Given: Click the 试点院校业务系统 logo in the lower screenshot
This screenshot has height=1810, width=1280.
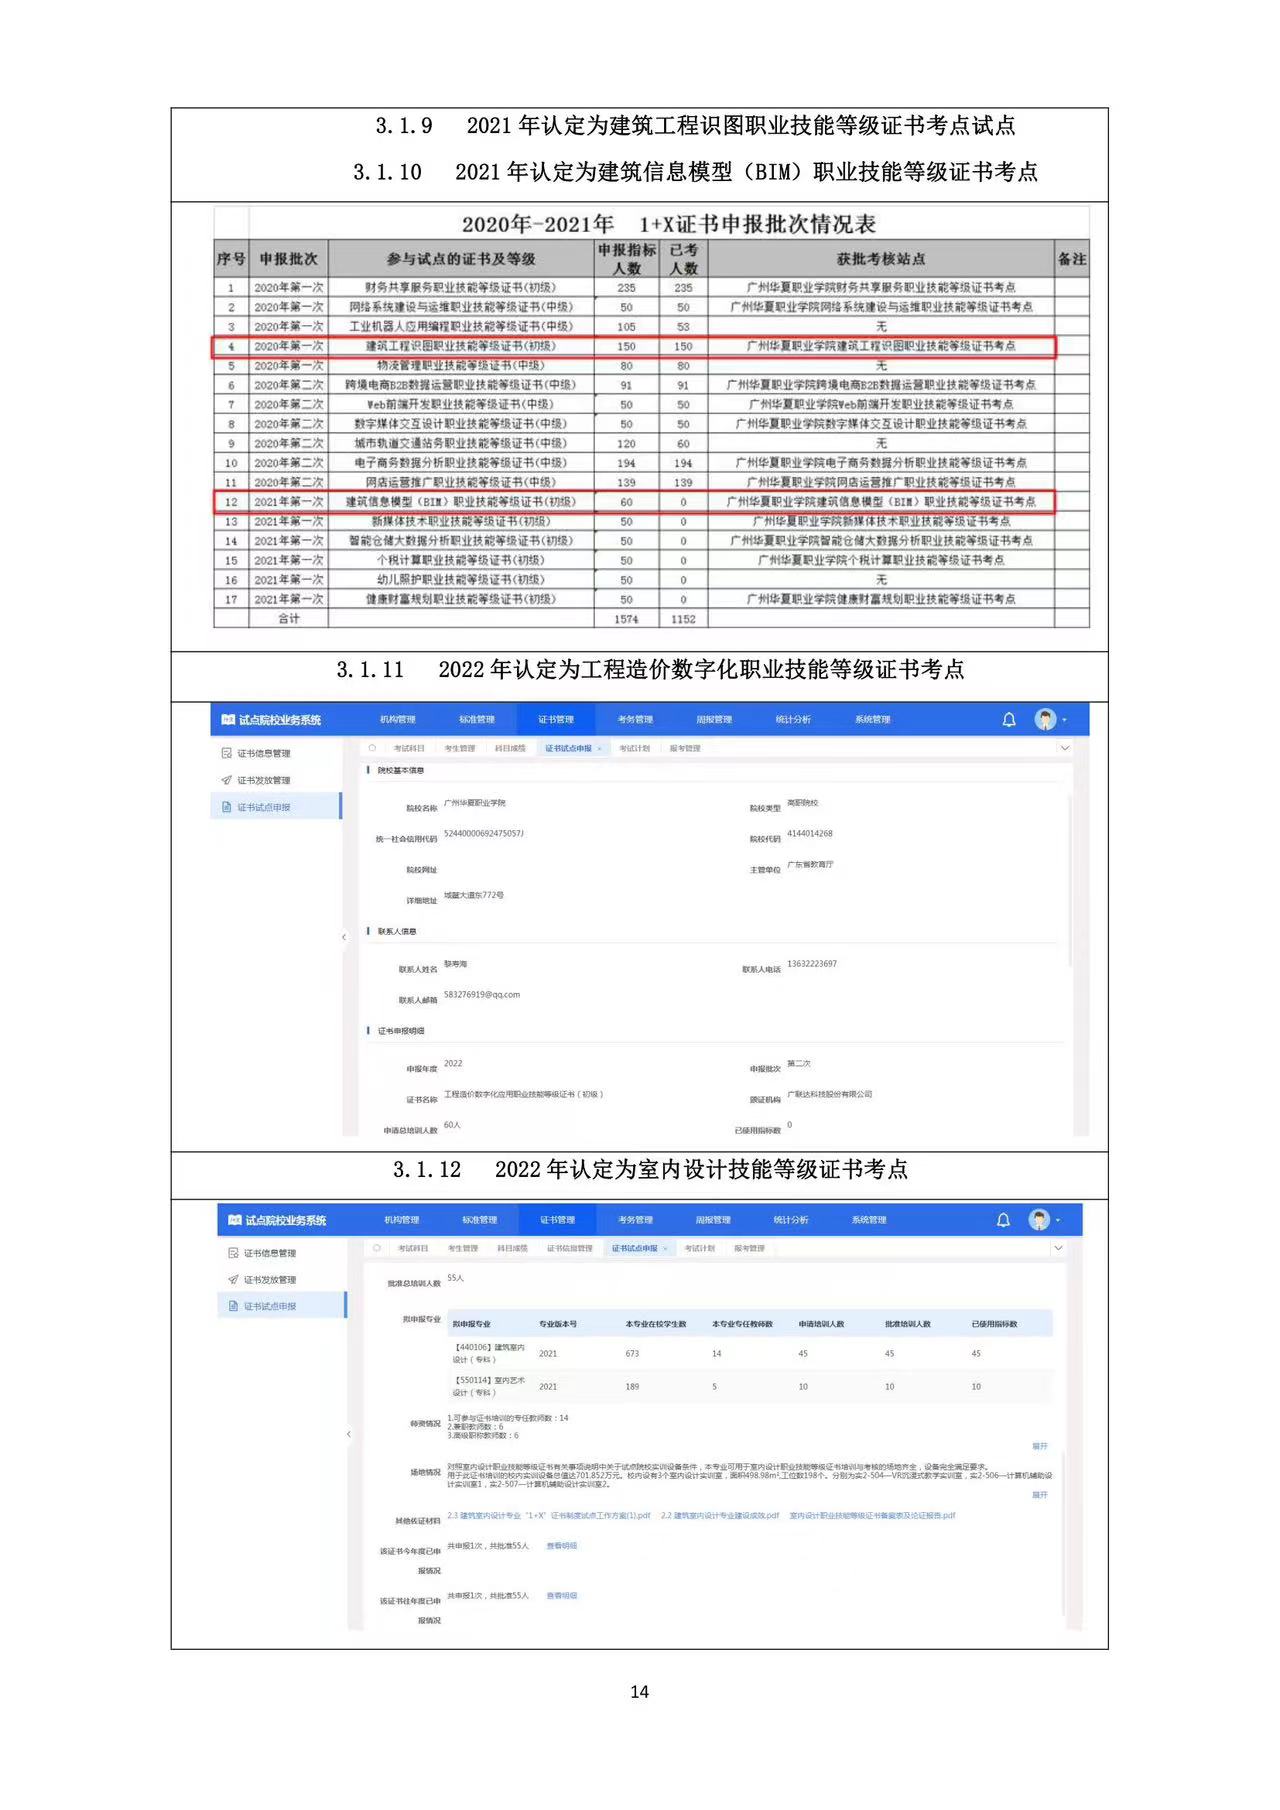Looking at the screenshot, I should pyautogui.click(x=276, y=1220).
